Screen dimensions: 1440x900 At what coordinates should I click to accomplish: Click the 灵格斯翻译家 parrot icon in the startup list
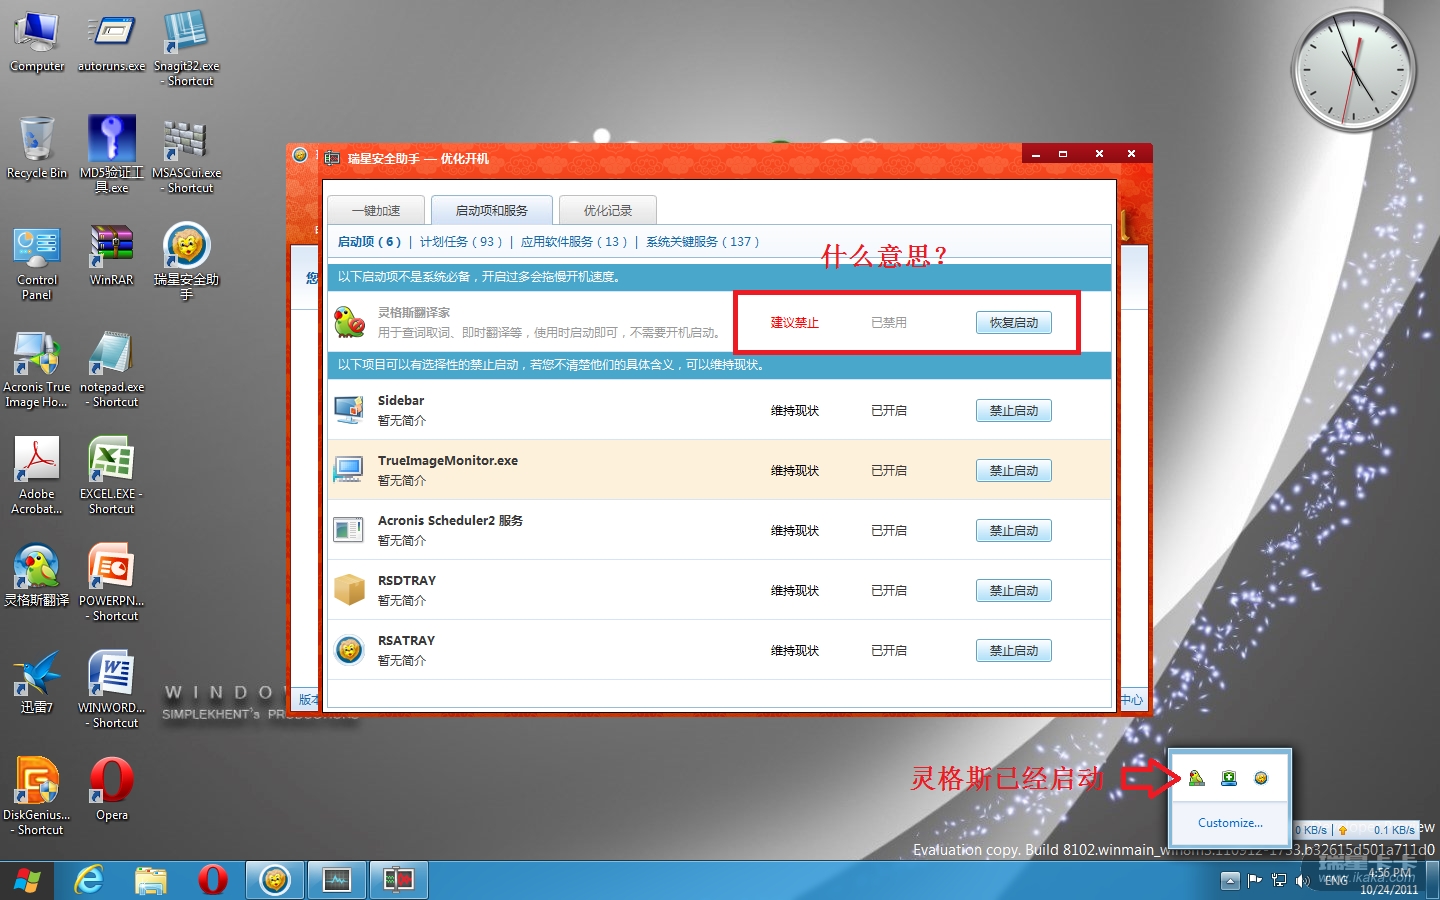coord(349,322)
